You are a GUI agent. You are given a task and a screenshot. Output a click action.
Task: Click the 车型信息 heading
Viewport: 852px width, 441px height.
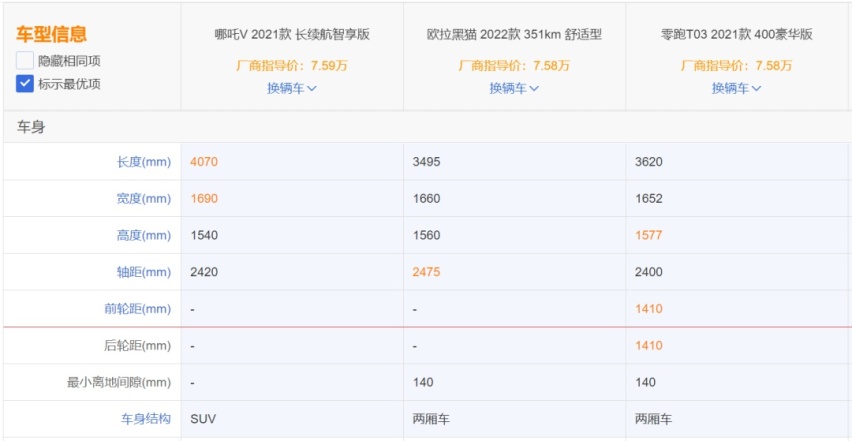[x=51, y=34]
